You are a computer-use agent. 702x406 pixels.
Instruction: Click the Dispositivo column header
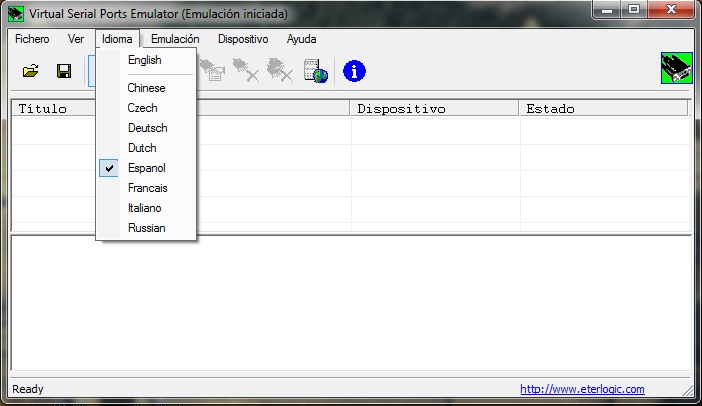pos(434,108)
